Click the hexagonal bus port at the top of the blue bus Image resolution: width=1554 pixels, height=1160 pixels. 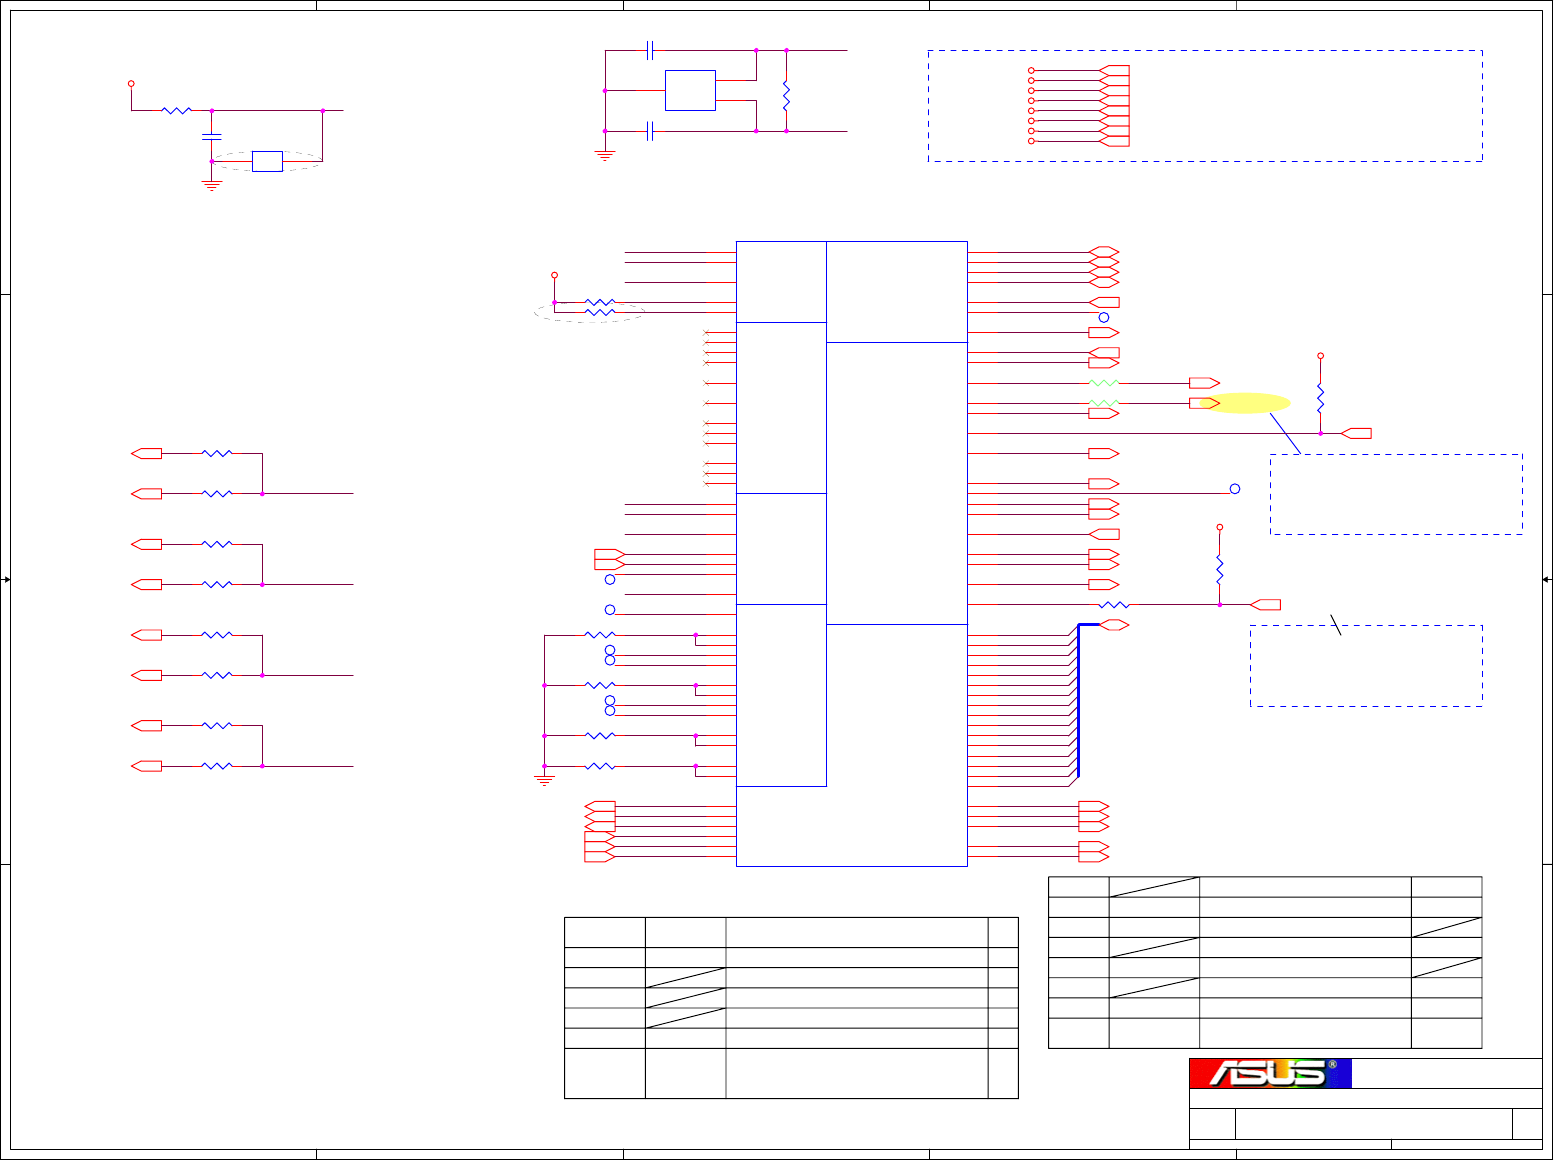pos(1114,625)
